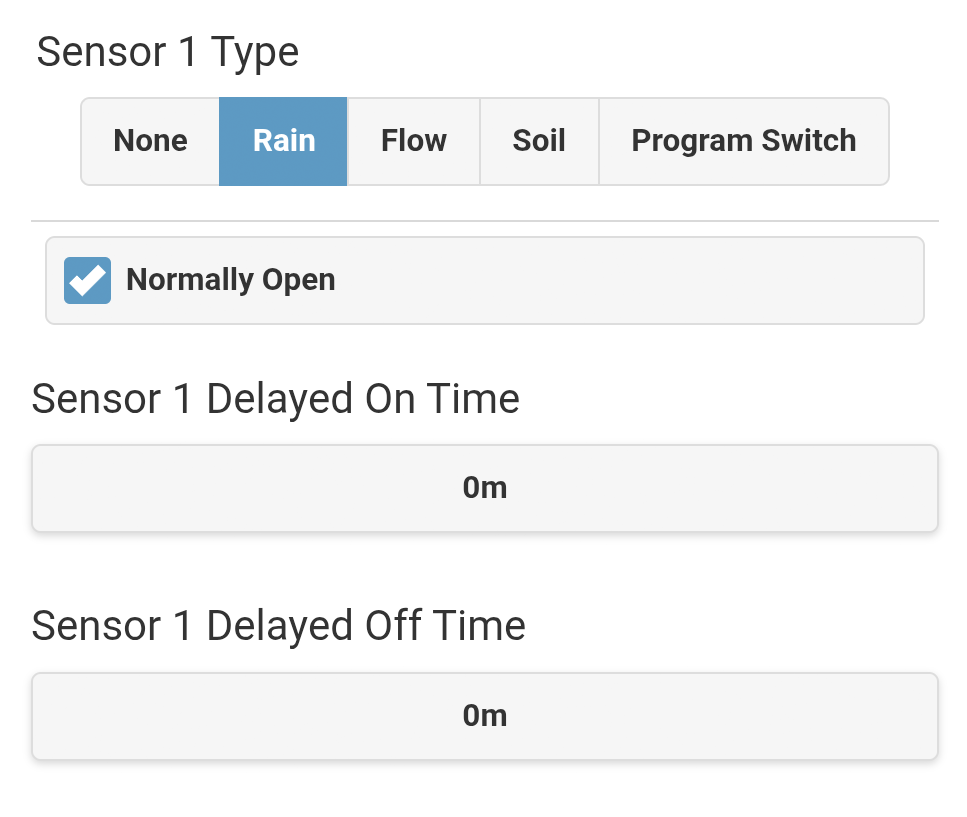Click the Sensor 1 Delayed On Time heading
The height and width of the screenshot is (817, 967).
tap(276, 400)
